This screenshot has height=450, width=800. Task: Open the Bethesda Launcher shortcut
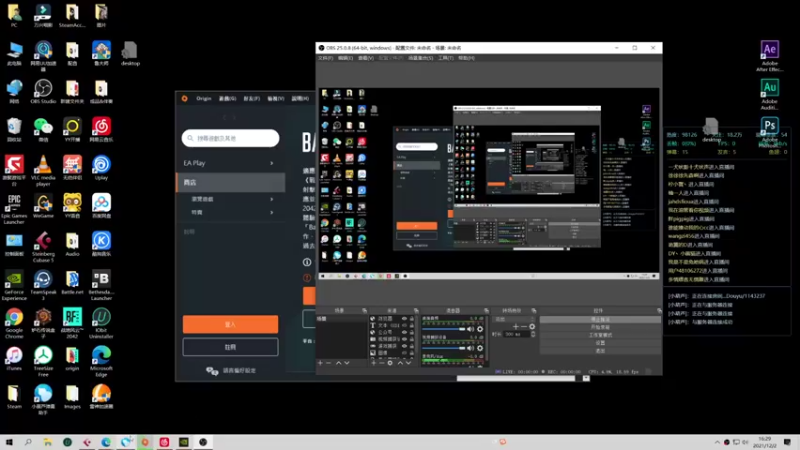click(101, 285)
